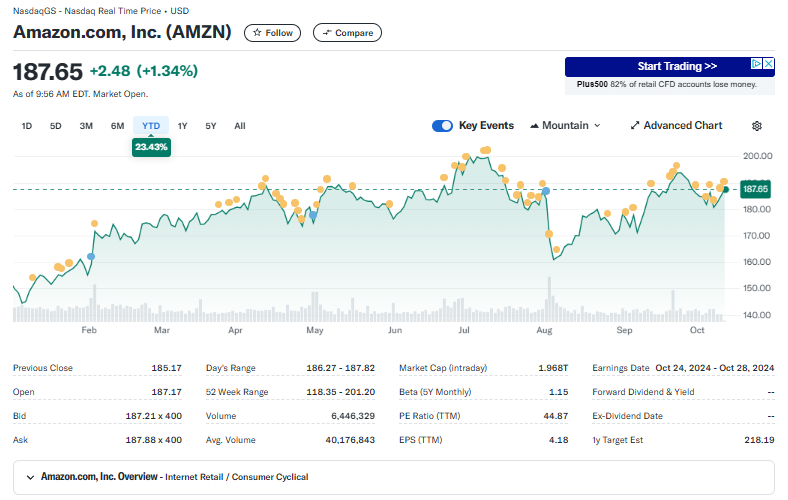Click the Ex-Dividend Date label
This screenshot has width=788, height=500.
point(627,416)
